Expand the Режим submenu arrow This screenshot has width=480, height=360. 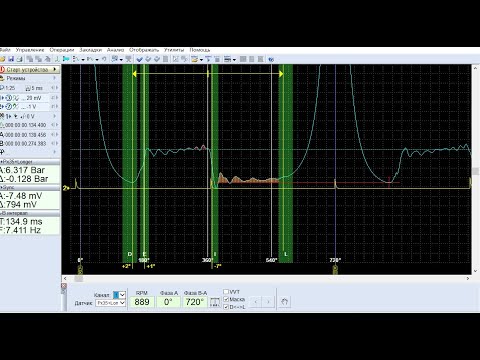pyautogui.click(x=55, y=78)
